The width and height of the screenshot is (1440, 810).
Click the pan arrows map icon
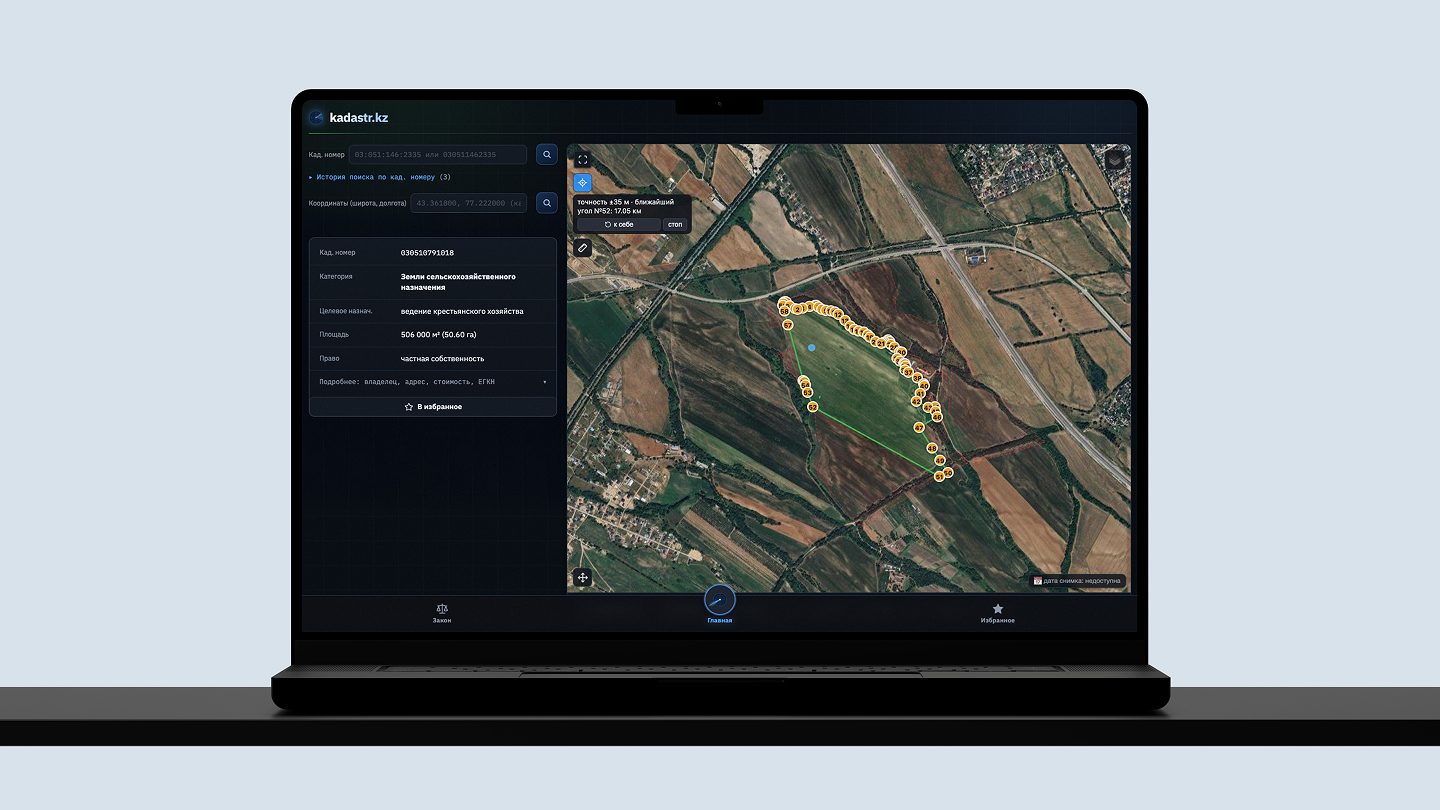(582, 578)
